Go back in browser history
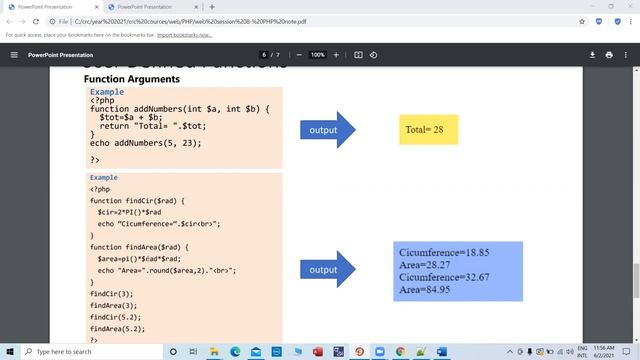 coord(9,22)
